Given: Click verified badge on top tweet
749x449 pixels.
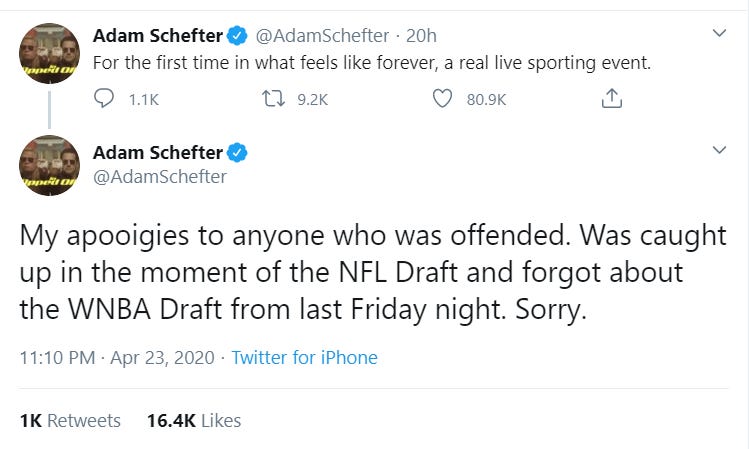Looking at the screenshot, I should click(x=236, y=36).
